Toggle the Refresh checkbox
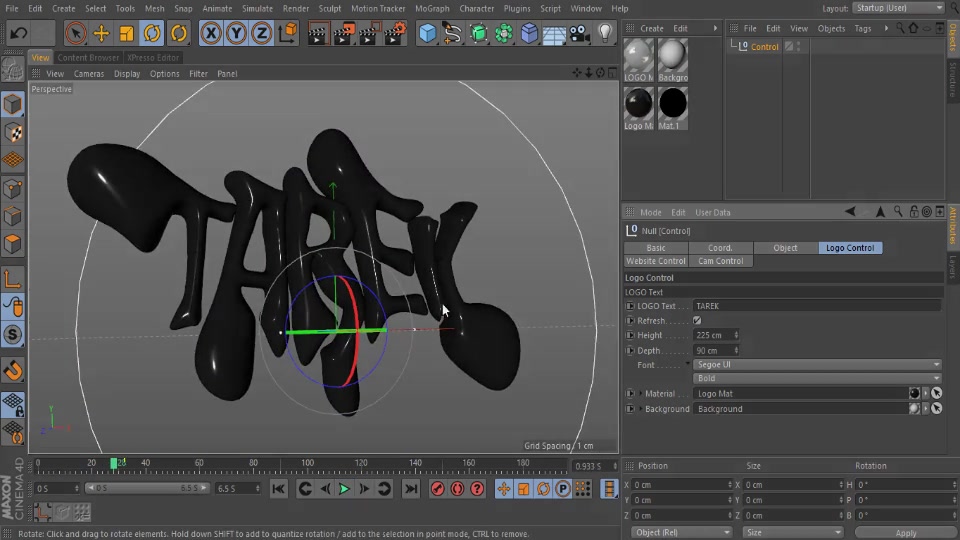Viewport: 960px width, 540px height. [x=697, y=320]
